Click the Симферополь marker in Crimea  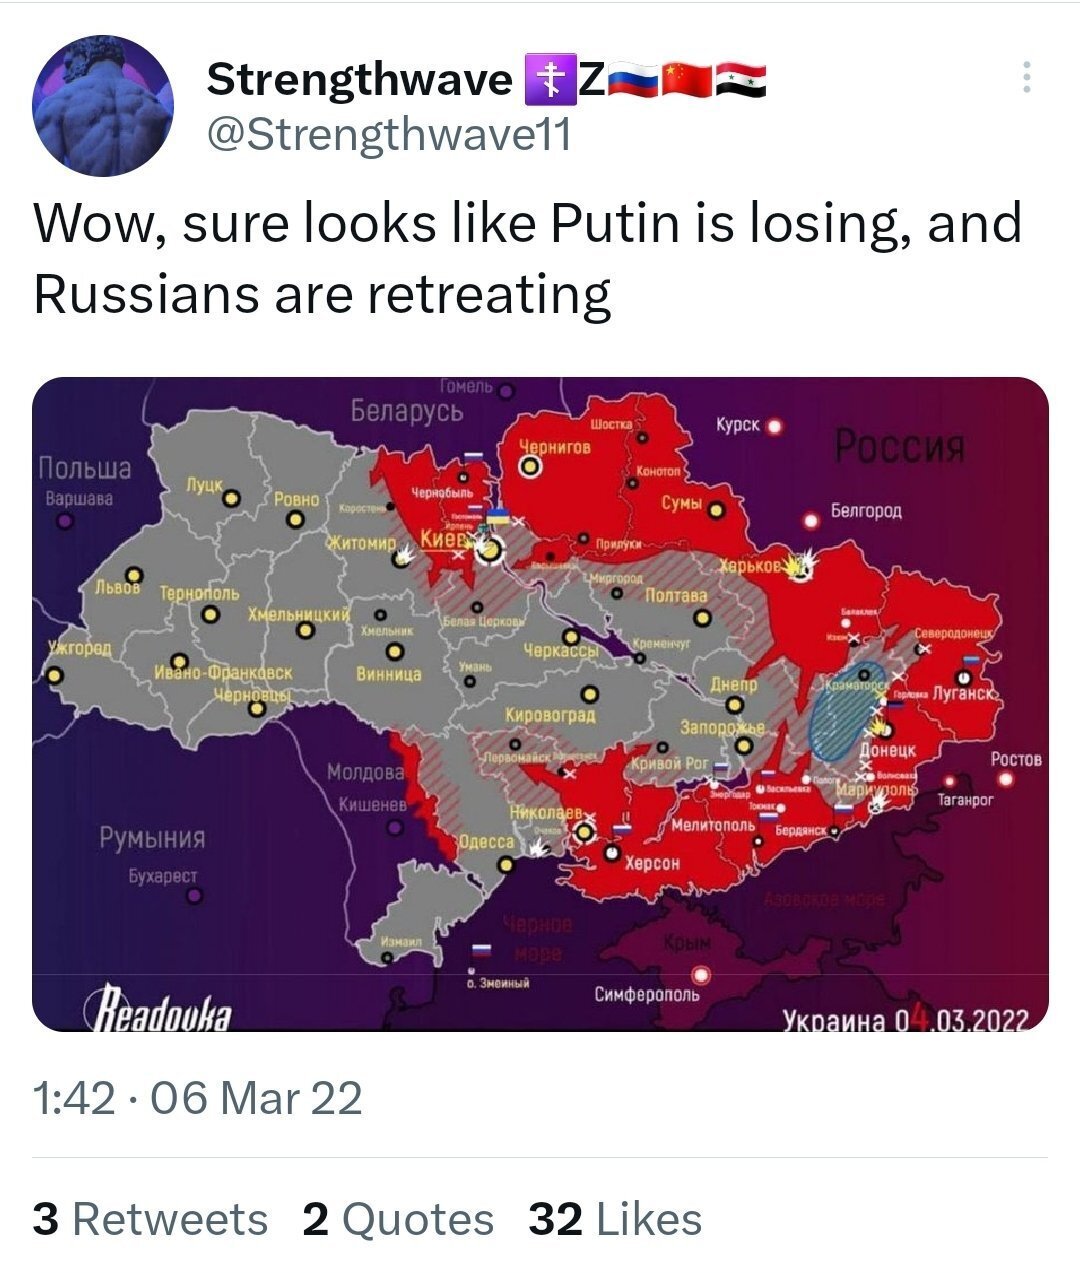point(703,975)
